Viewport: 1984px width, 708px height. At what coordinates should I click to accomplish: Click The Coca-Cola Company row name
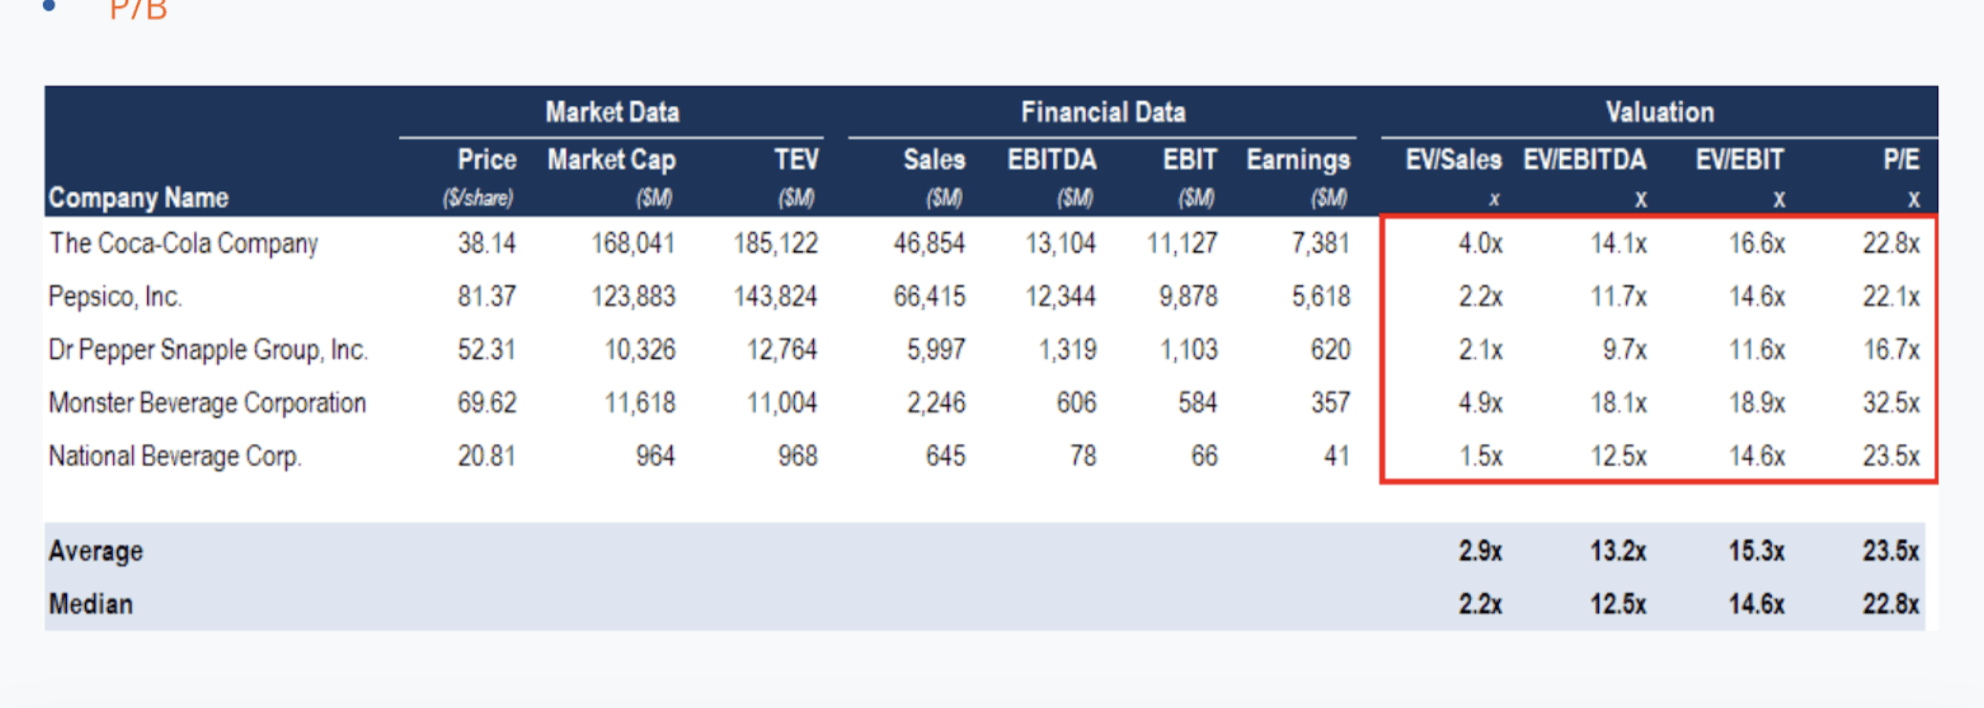point(183,243)
